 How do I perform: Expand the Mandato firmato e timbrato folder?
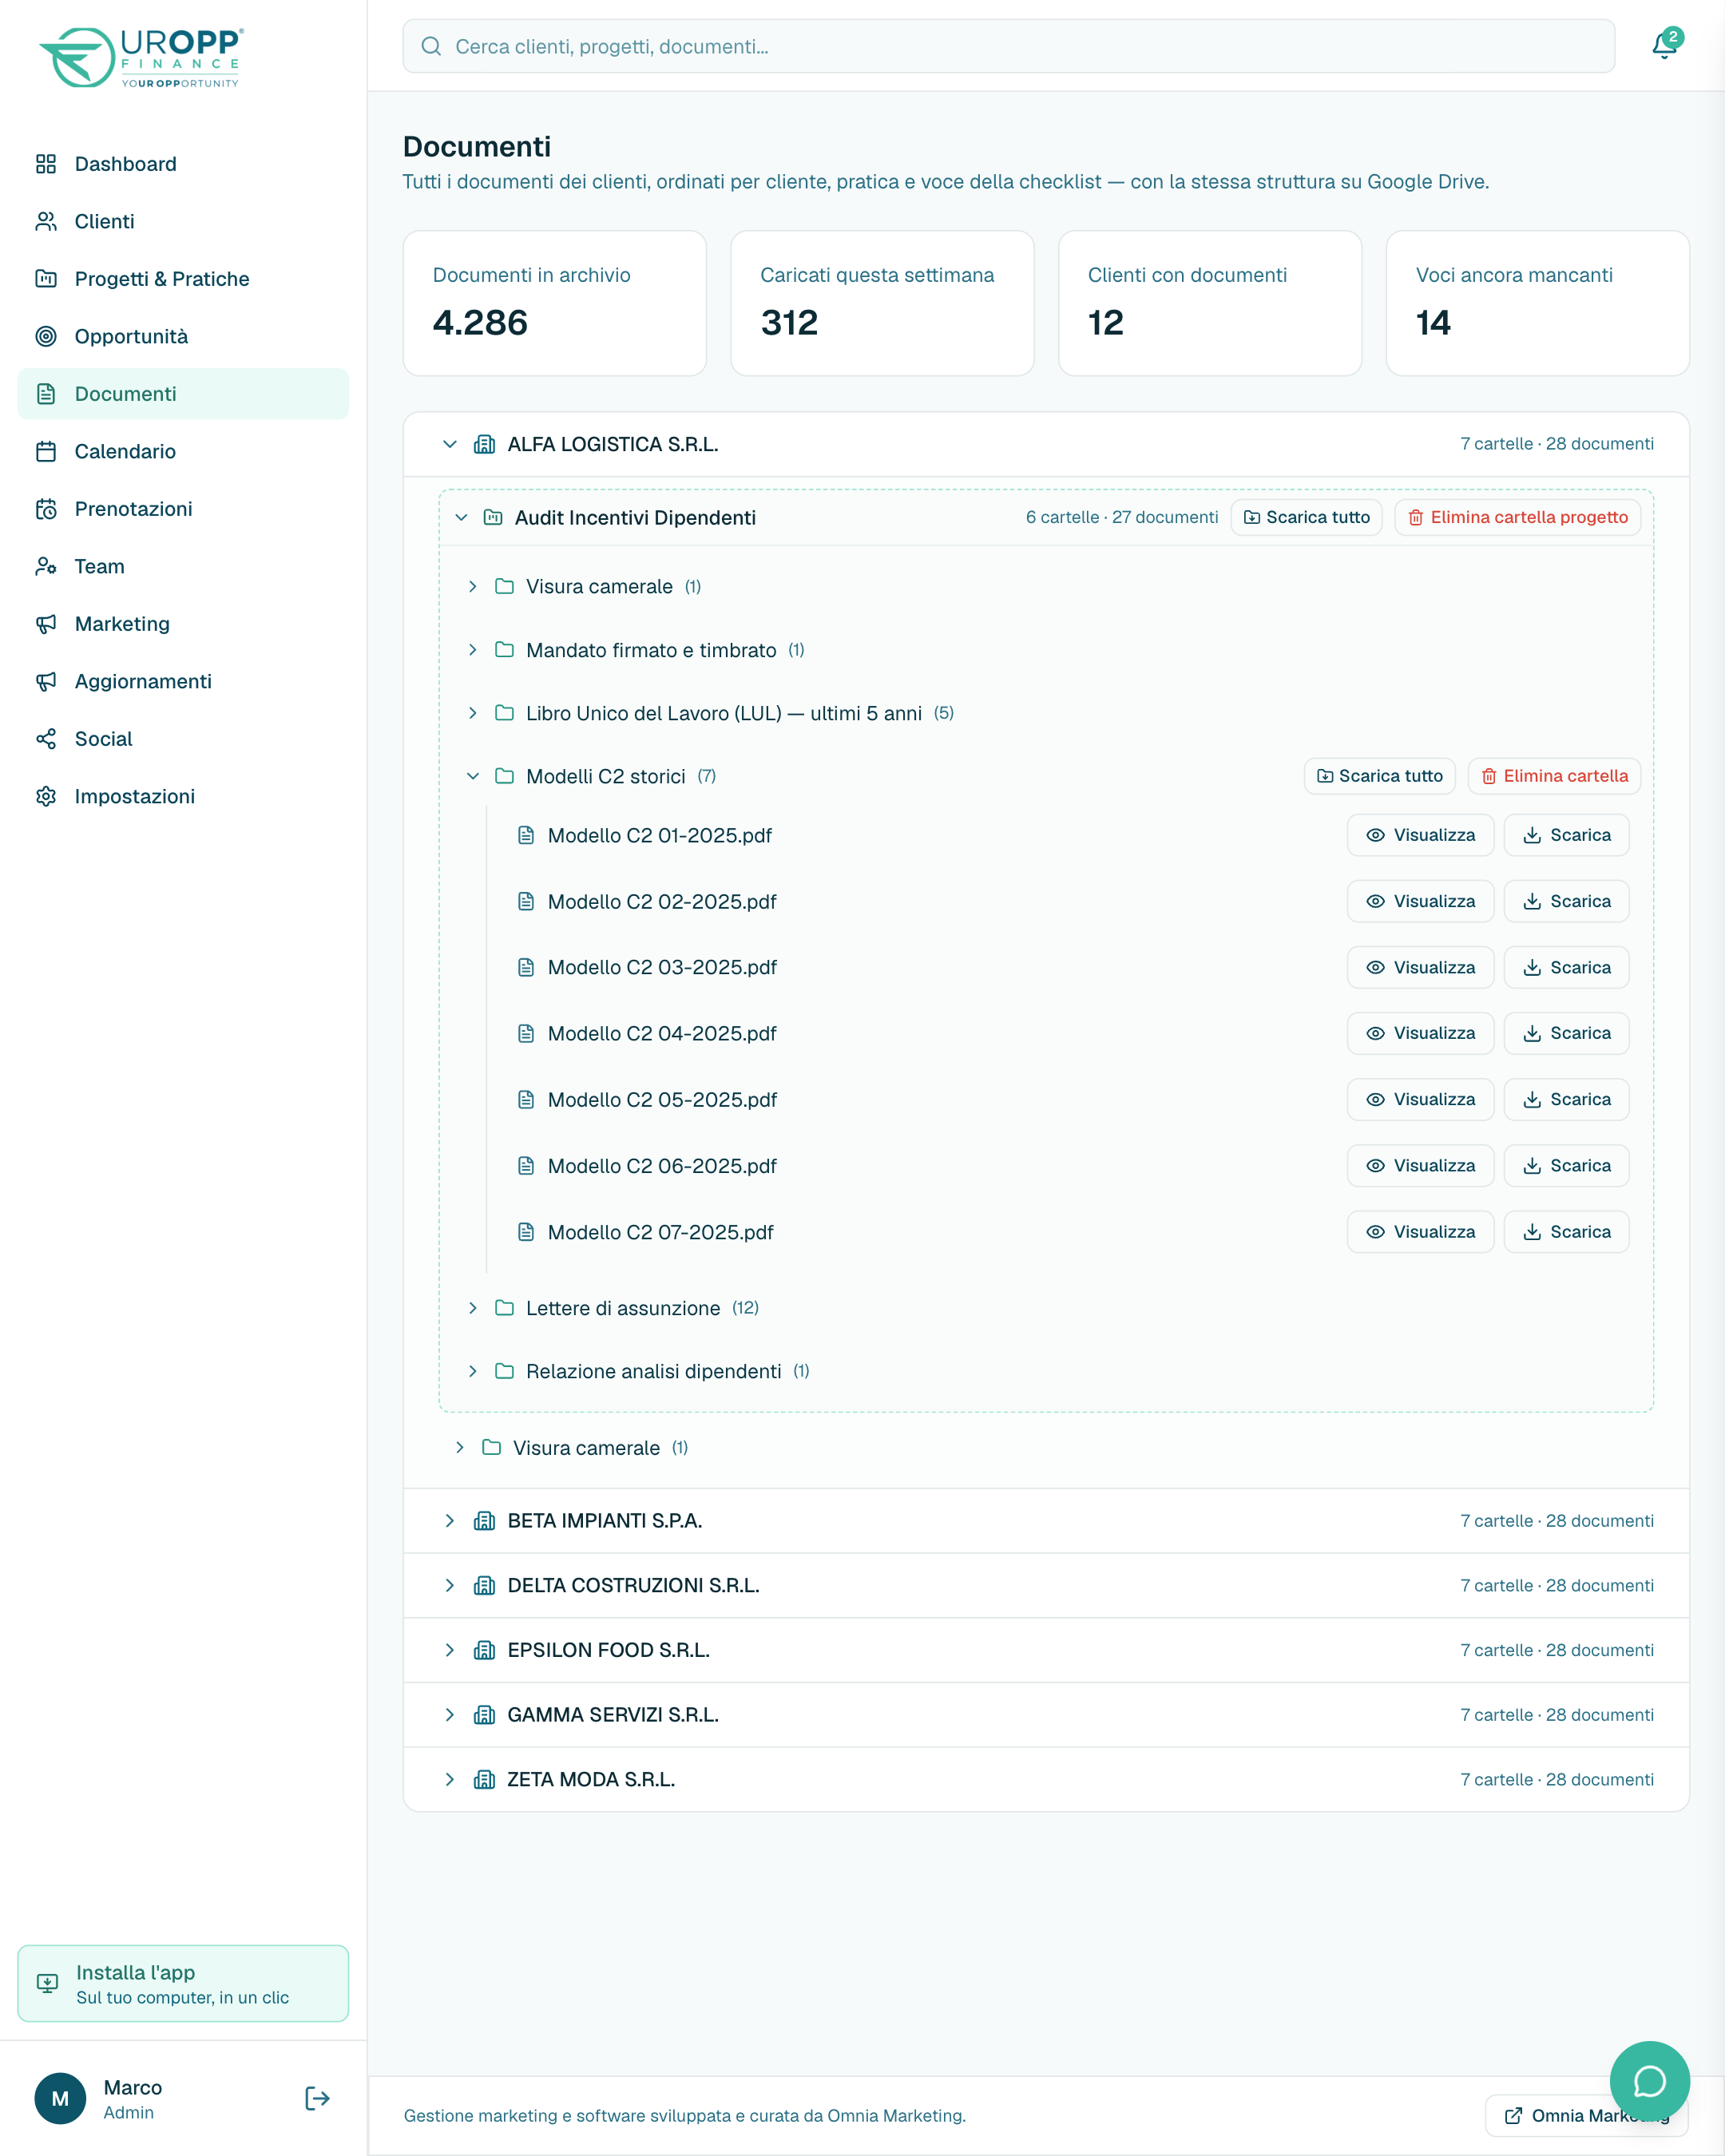click(473, 650)
